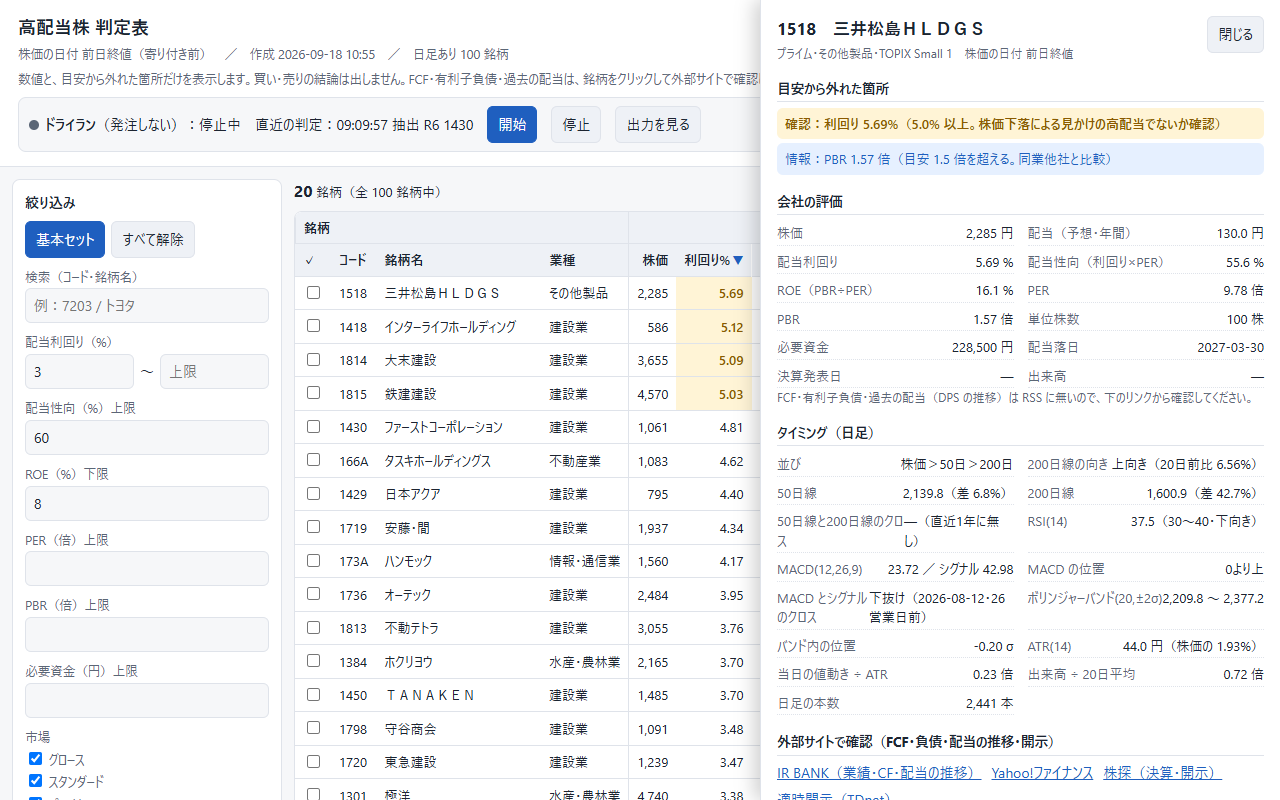The width and height of the screenshot is (1280, 800).
Task: Click the 情報・通信業 sector cell
Action: (585, 561)
